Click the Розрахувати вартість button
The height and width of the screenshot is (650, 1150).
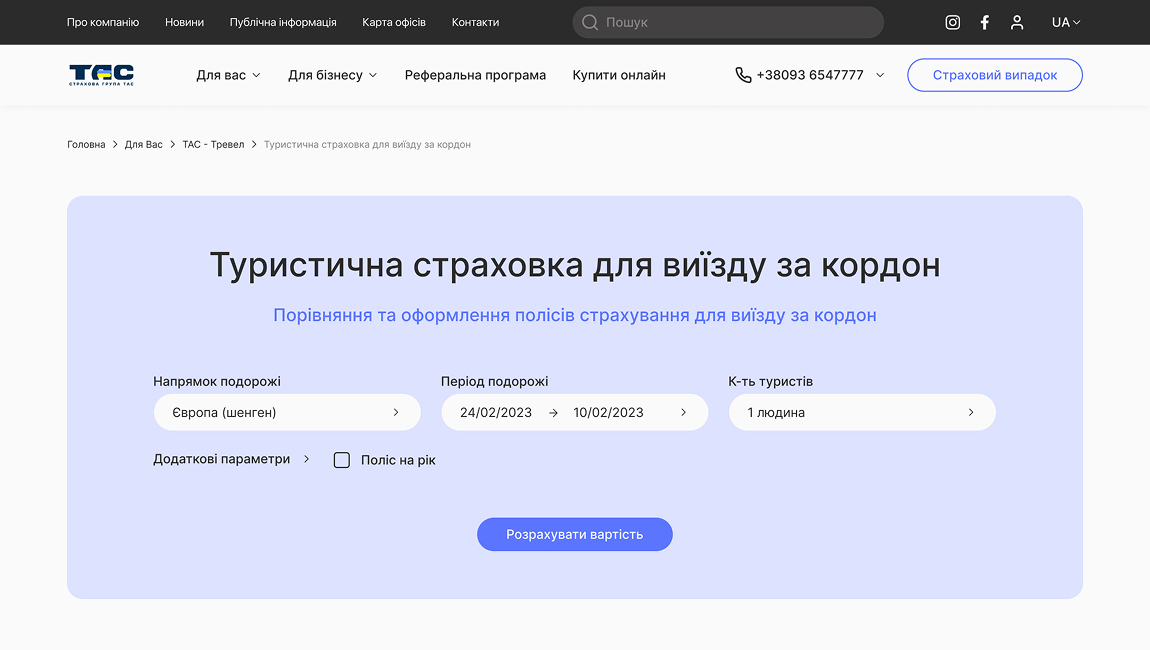(x=574, y=533)
